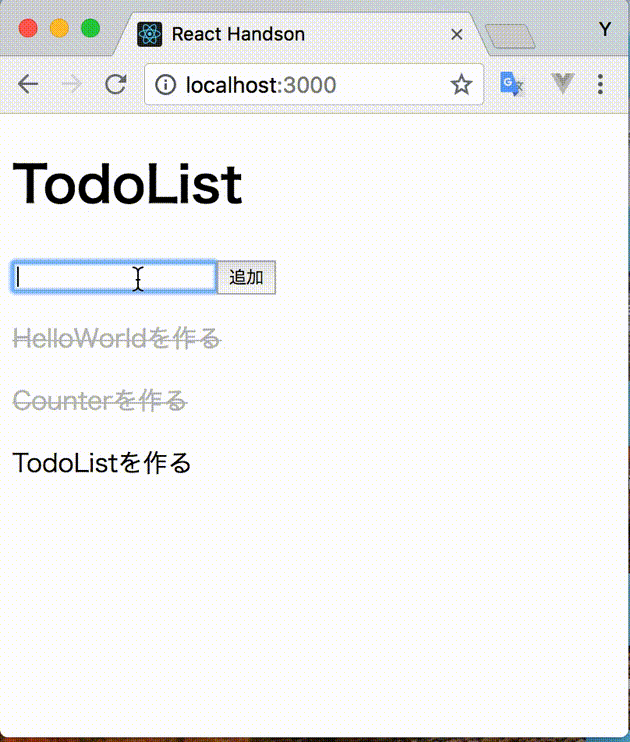Click the greyed-out forward arrow
630x742 pixels.
pos(71,85)
